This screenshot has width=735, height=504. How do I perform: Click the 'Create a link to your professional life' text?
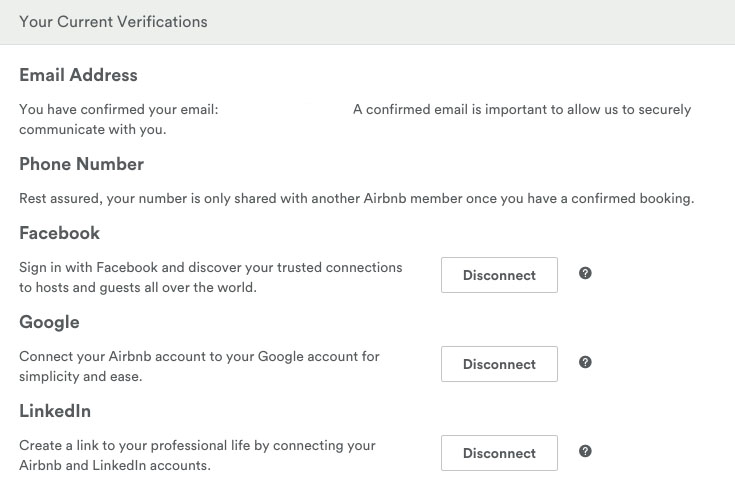click(197, 445)
